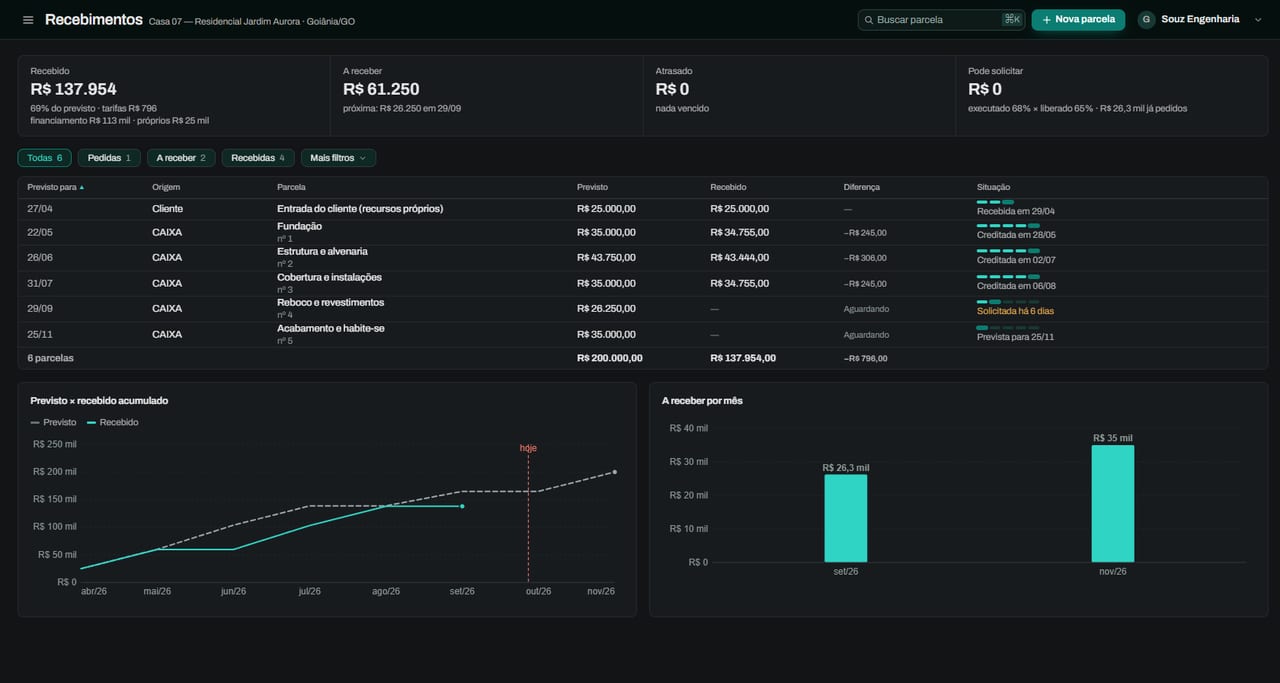Select 'Cobertura e instalações' parcela
This screenshot has width=1280, height=683.
(x=643, y=283)
